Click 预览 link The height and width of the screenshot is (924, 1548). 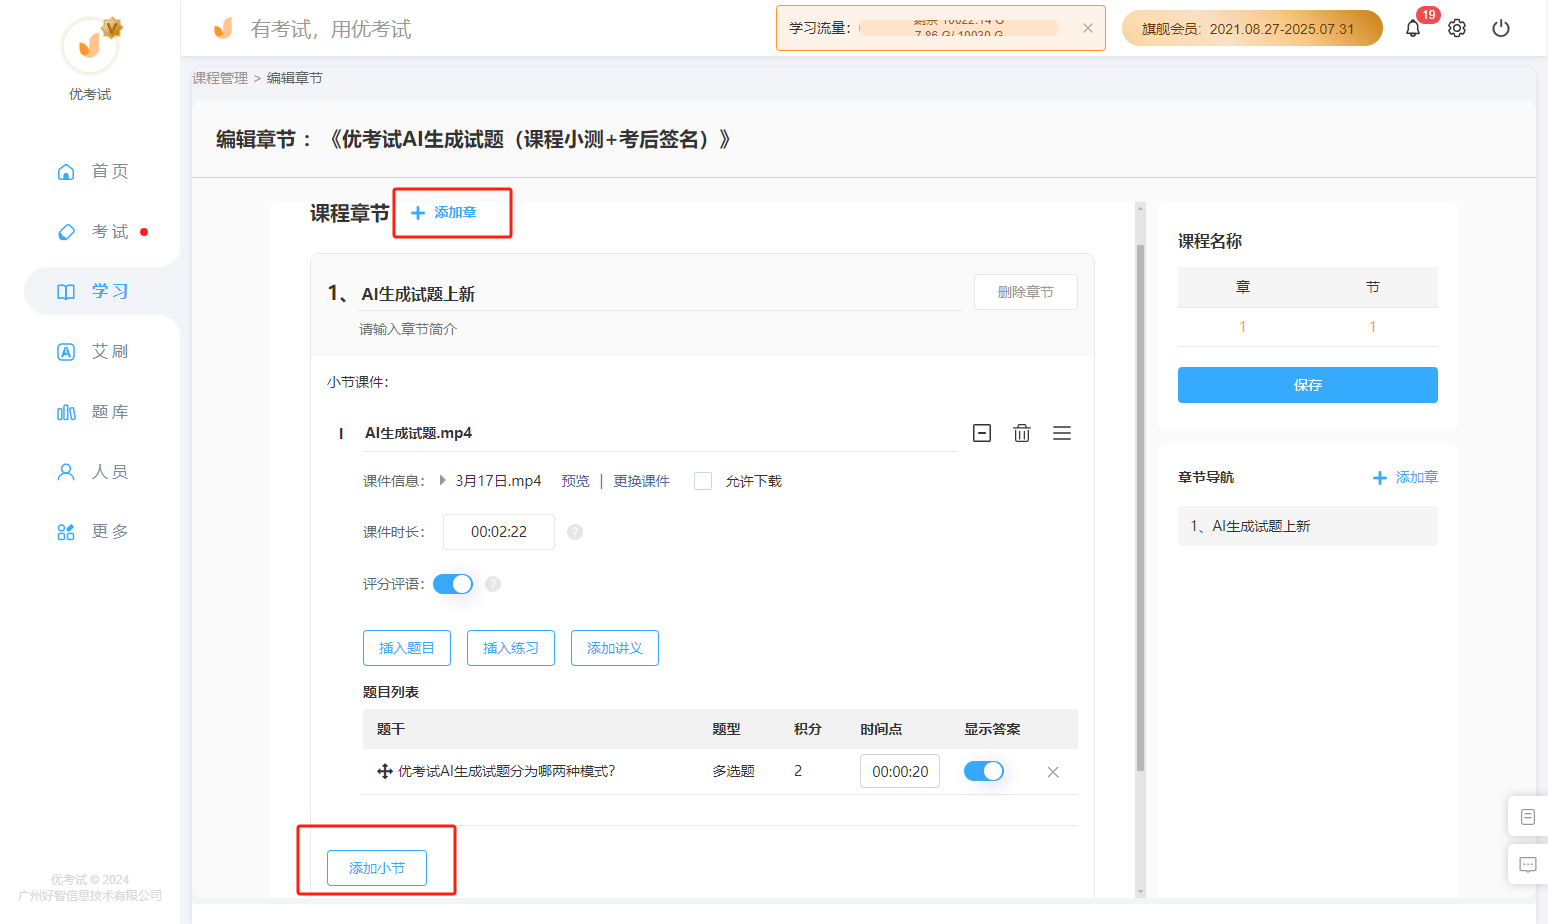(x=575, y=481)
